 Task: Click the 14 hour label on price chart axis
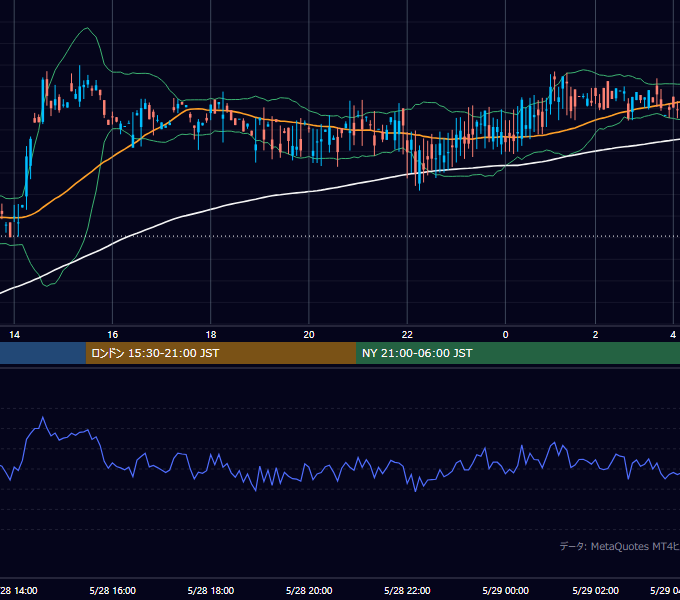point(14,335)
